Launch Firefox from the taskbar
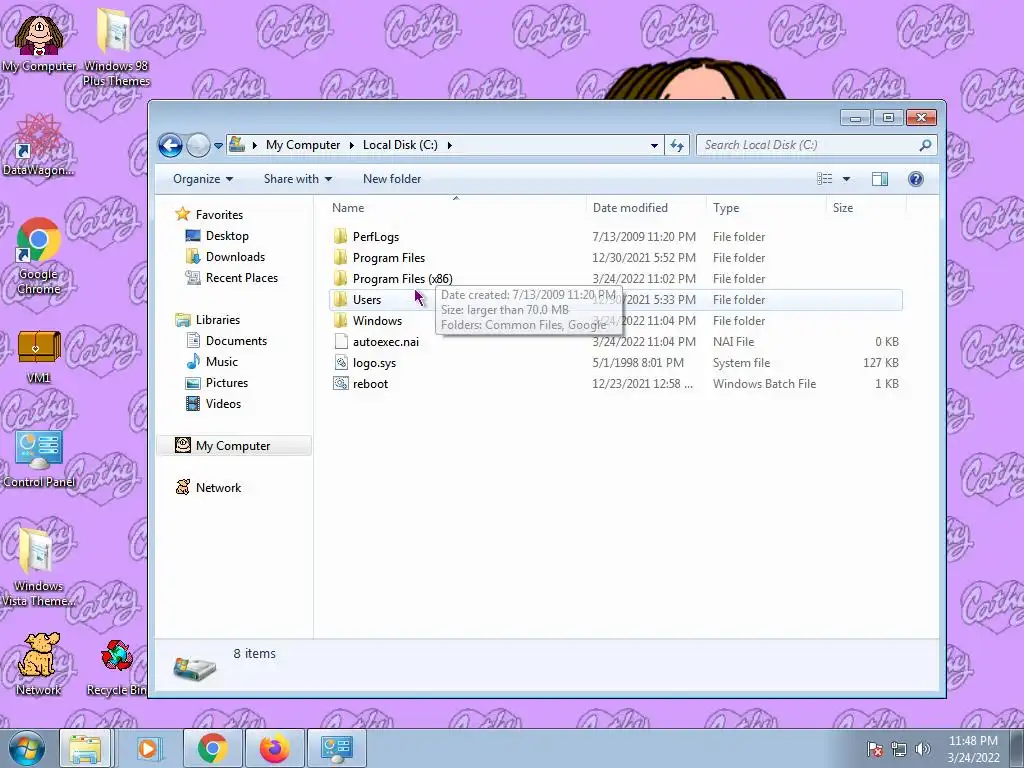This screenshot has width=1024, height=768. click(274, 748)
